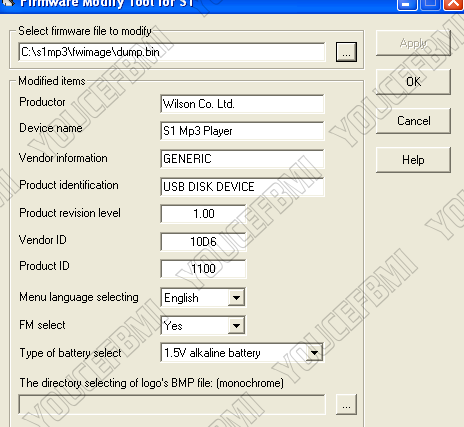Click the empty logo BMP directory field
Image resolution: width=464 pixels, height=427 pixels.
tap(172, 405)
